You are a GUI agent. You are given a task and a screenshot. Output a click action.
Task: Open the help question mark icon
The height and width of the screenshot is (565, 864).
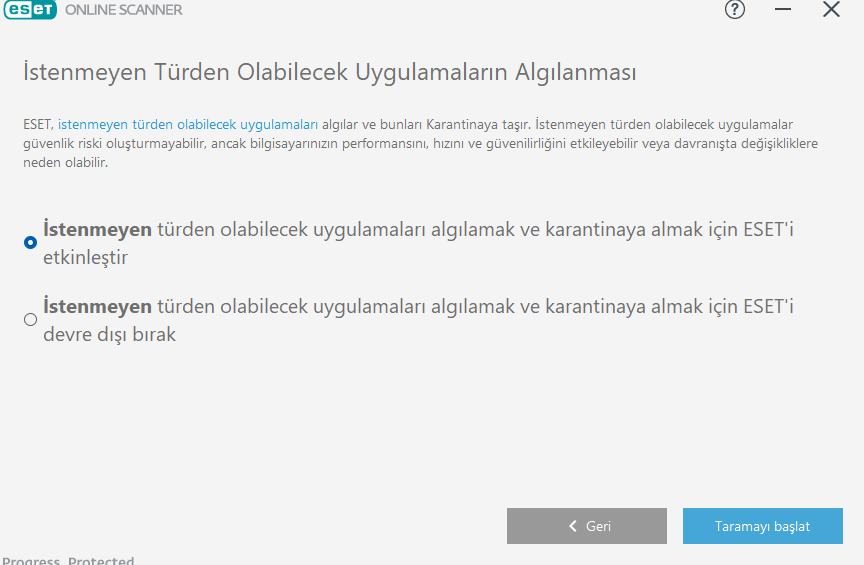tap(735, 9)
